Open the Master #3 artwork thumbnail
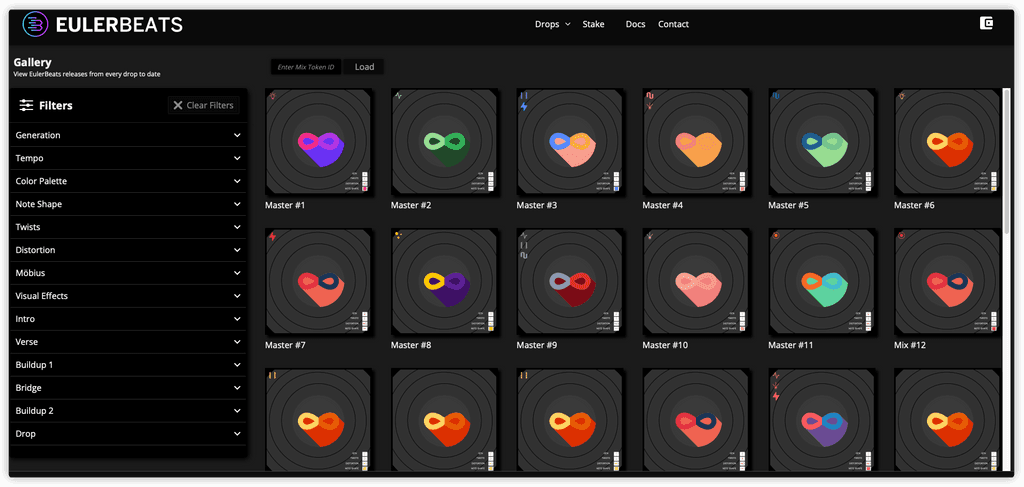 pyautogui.click(x=570, y=142)
